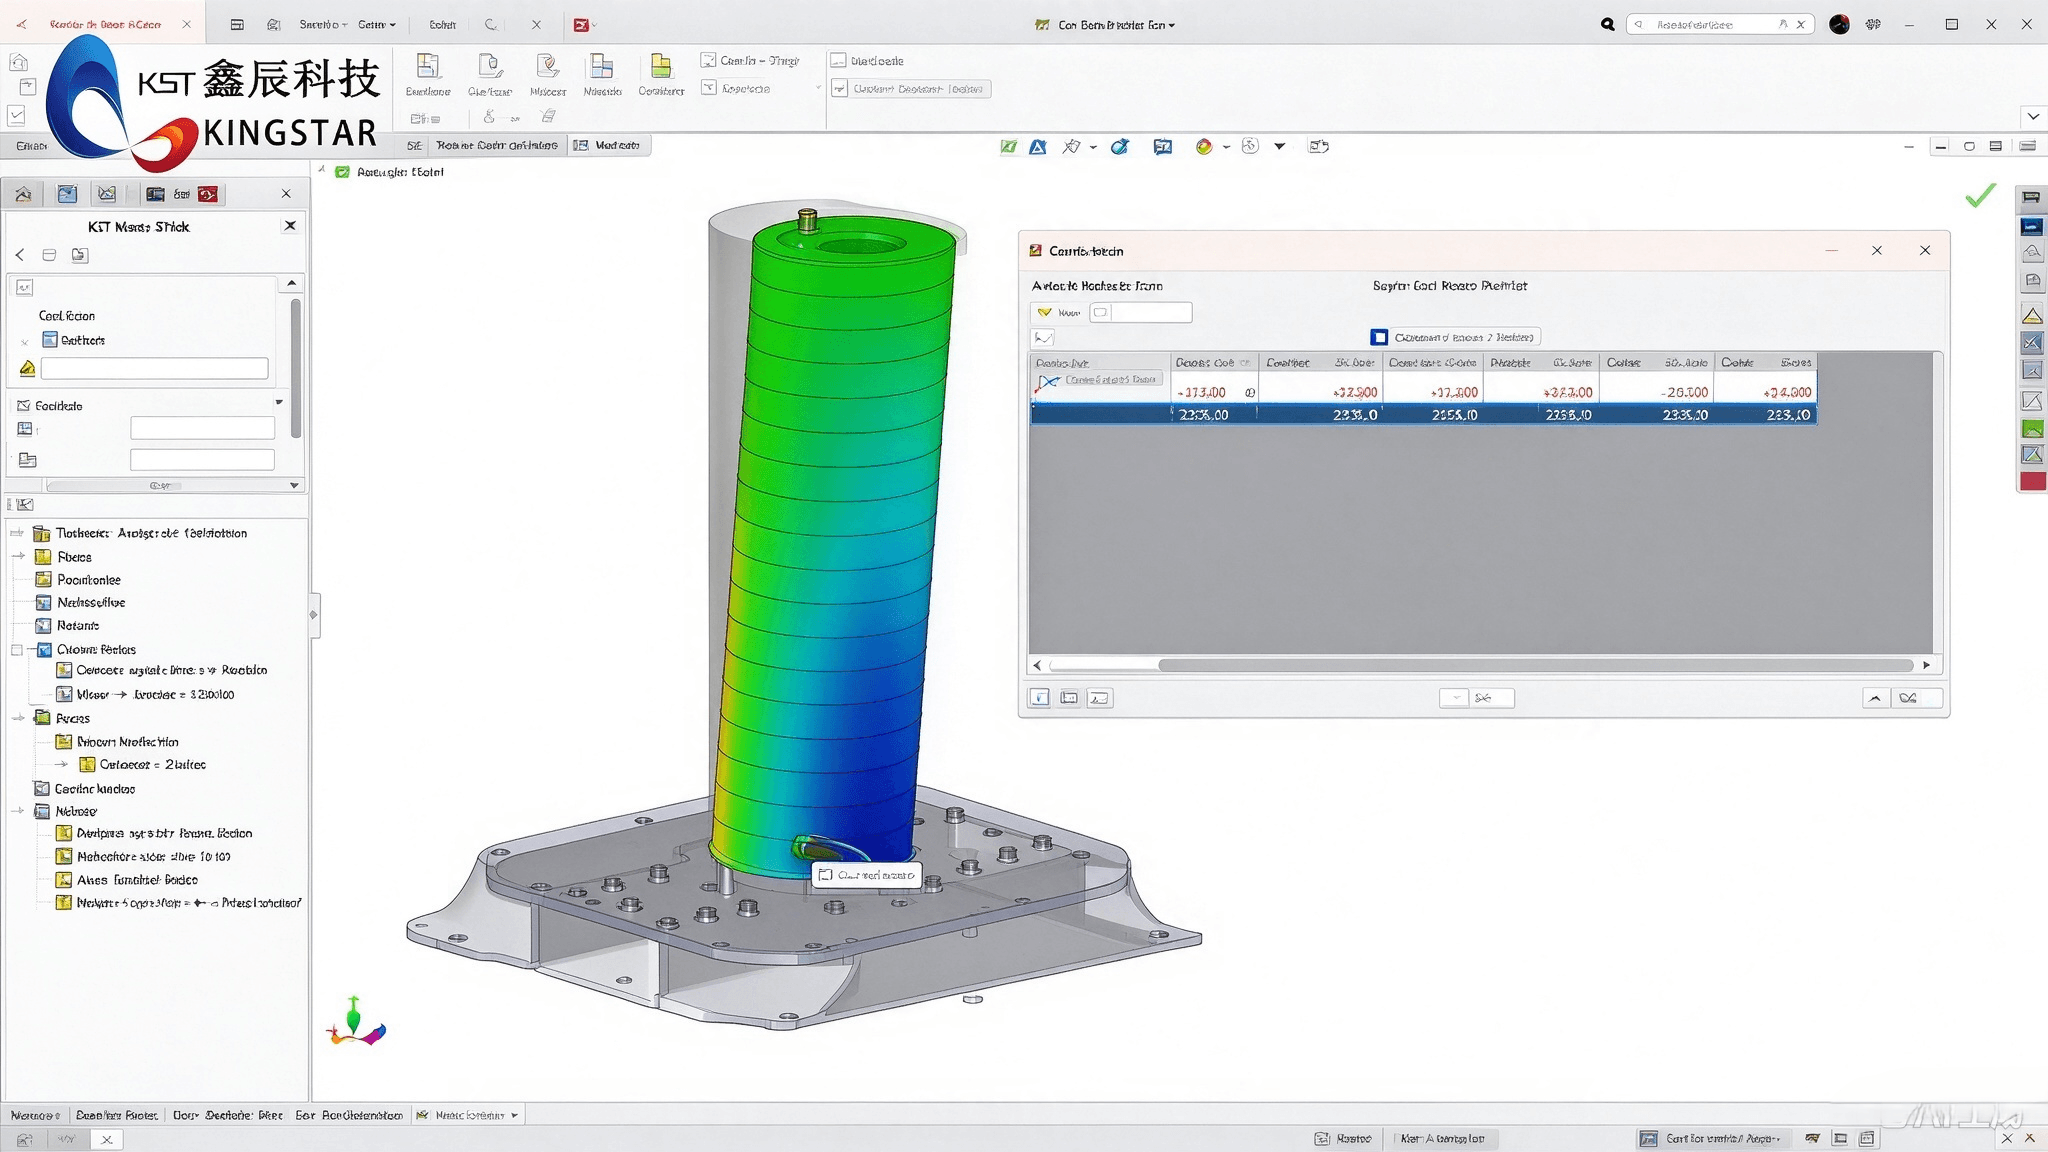This screenshot has width=2048, height=1152.
Task: Toggle the small checkbox inside the dialog filter field
Action: pos(1101,313)
